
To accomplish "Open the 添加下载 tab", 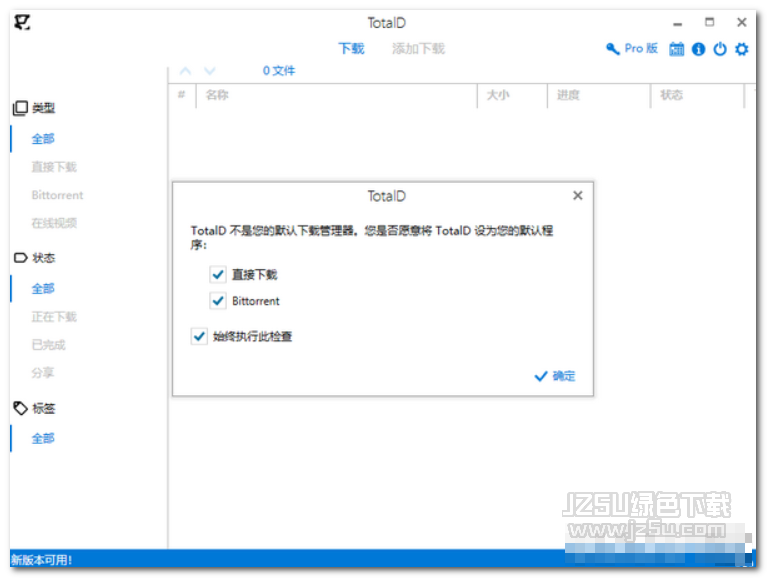I will (x=418, y=48).
